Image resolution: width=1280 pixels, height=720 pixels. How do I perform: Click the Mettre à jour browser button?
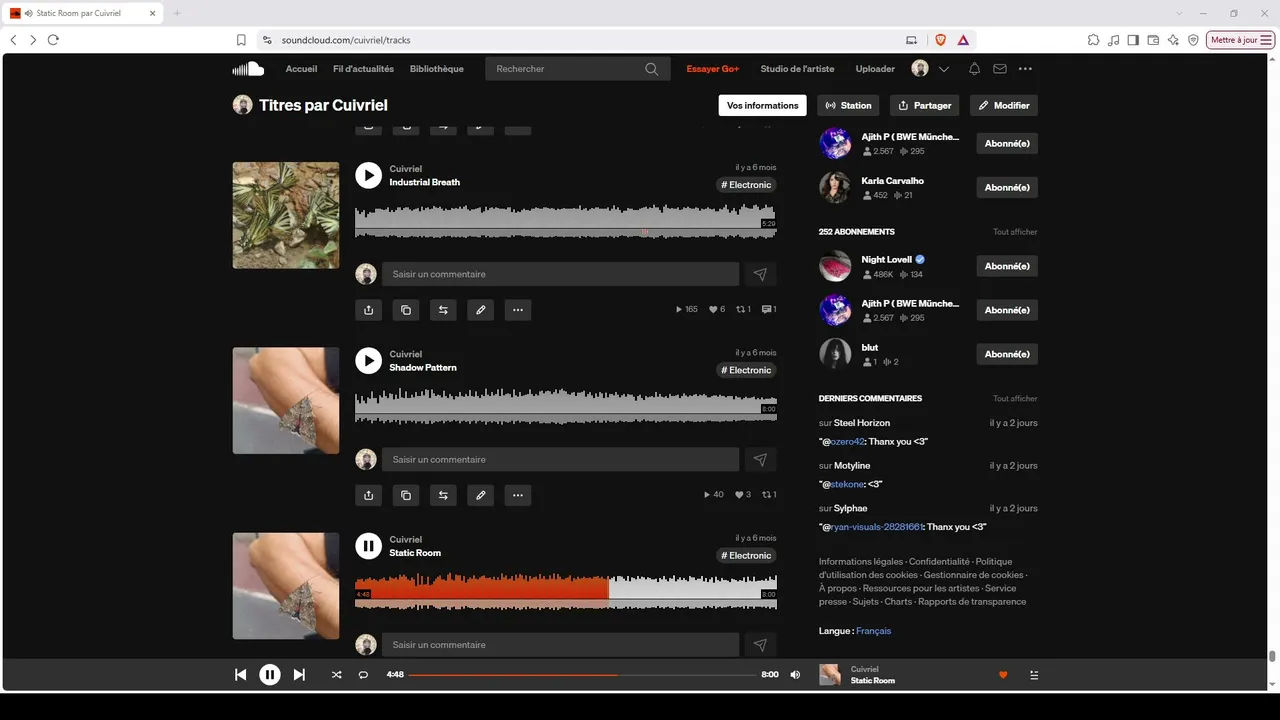1241,40
